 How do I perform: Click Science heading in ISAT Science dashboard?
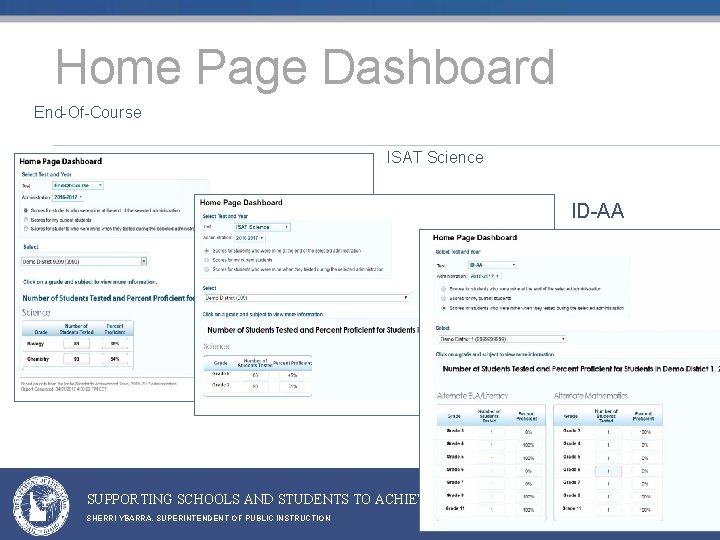(216, 346)
